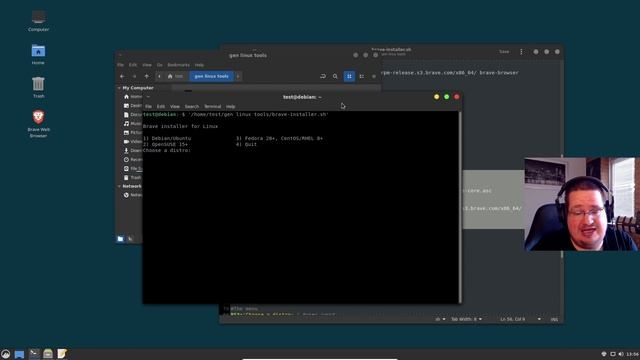Open terminal Search menu
Image resolution: width=640 pixels, height=360 pixels.
coord(191,107)
